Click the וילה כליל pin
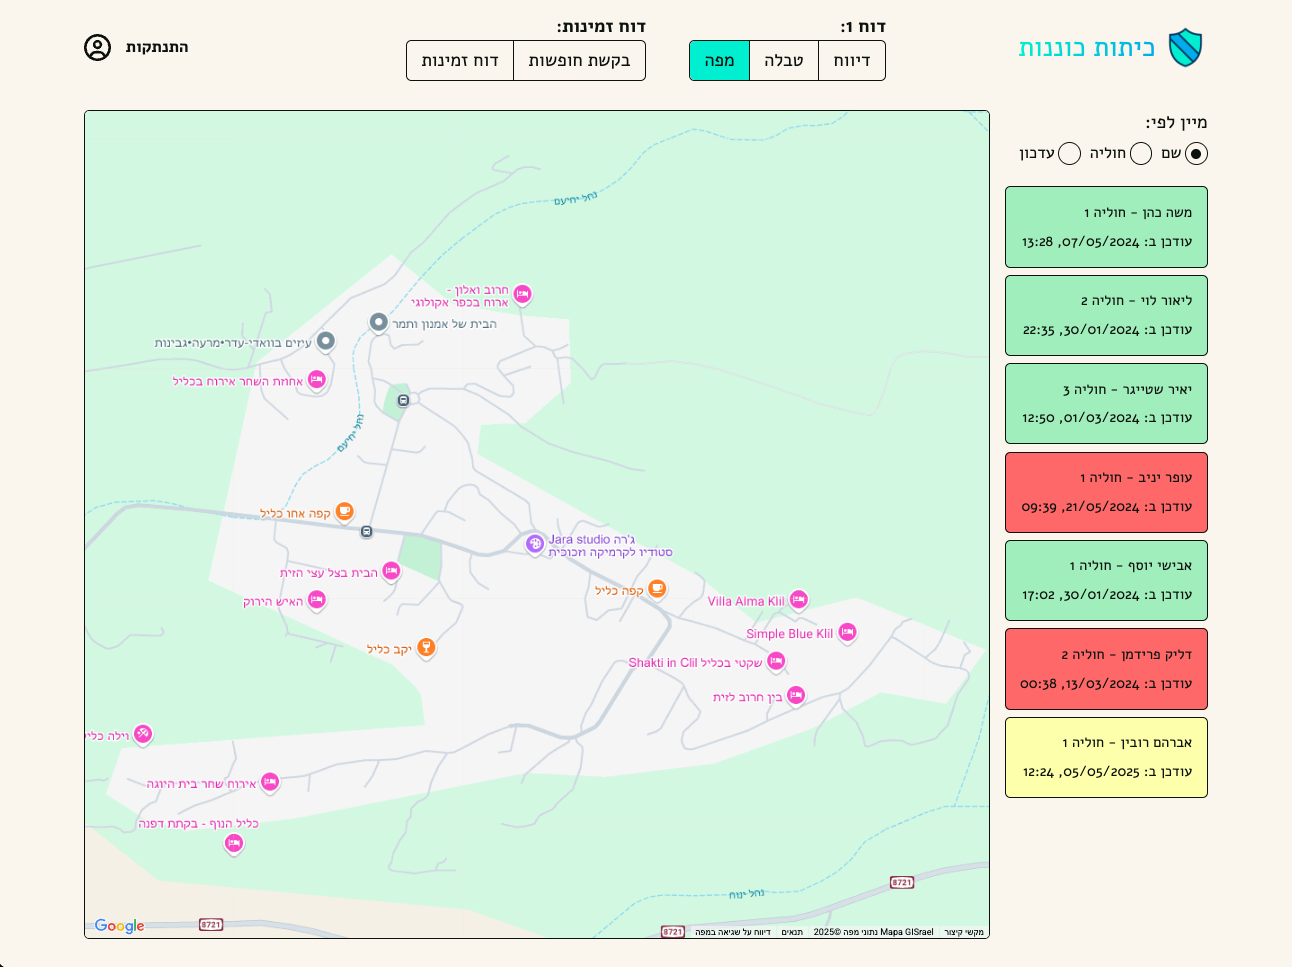The image size is (1292, 967). [143, 734]
